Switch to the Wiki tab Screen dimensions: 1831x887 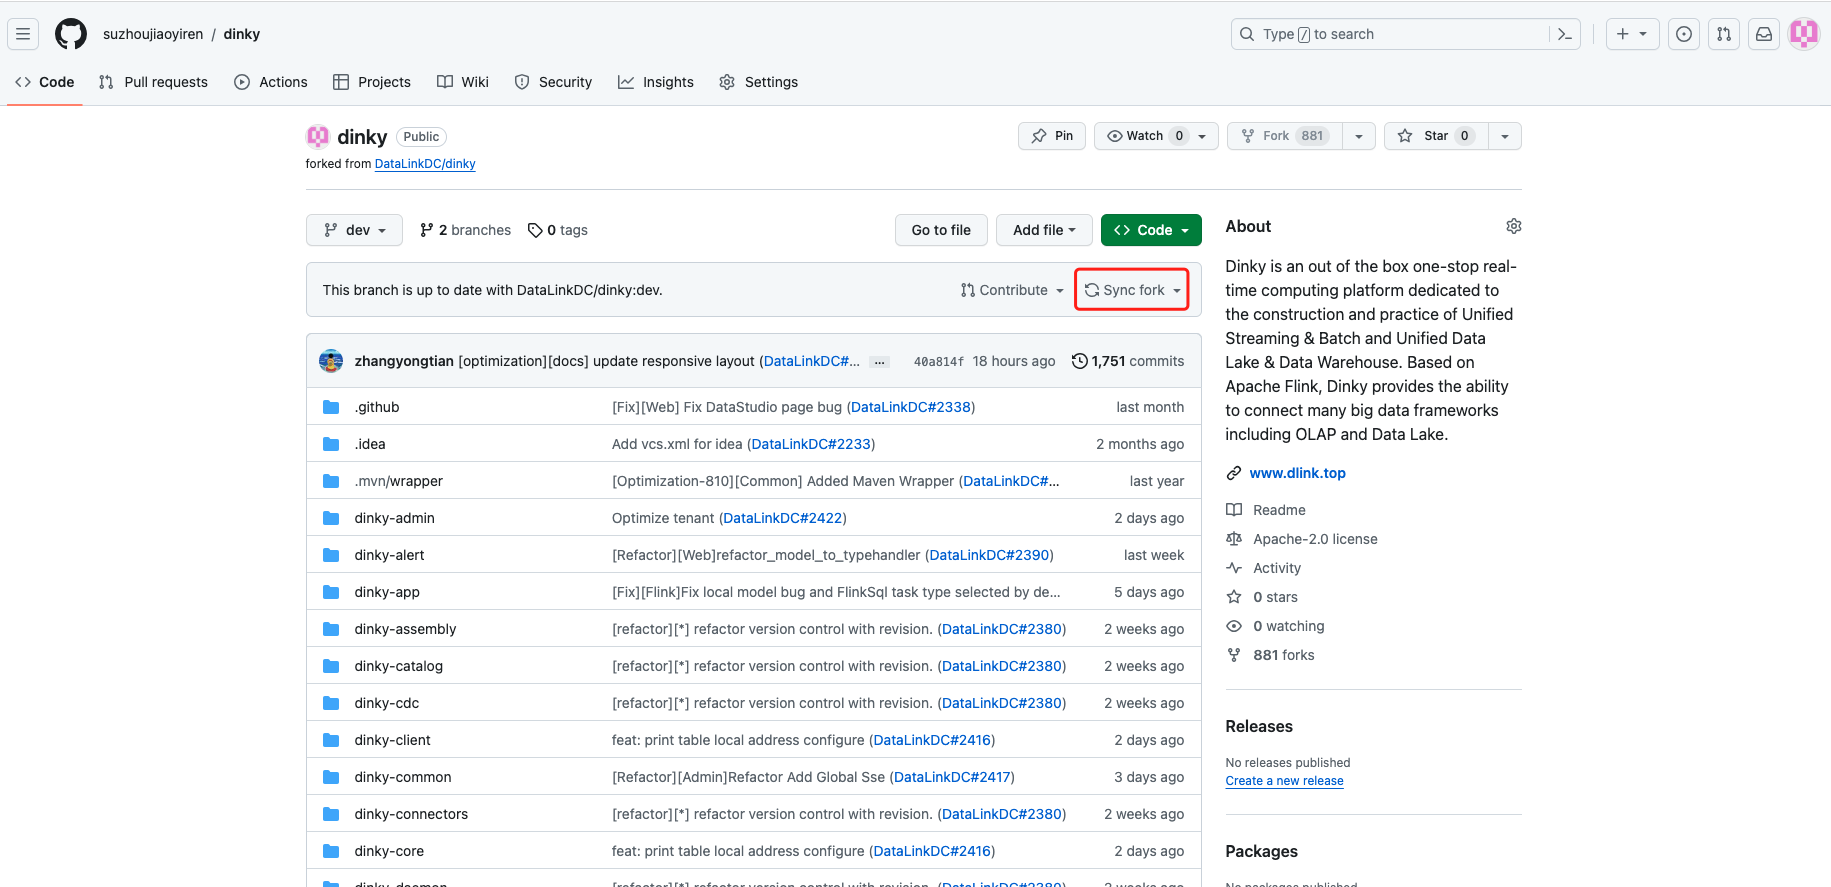coord(463,82)
